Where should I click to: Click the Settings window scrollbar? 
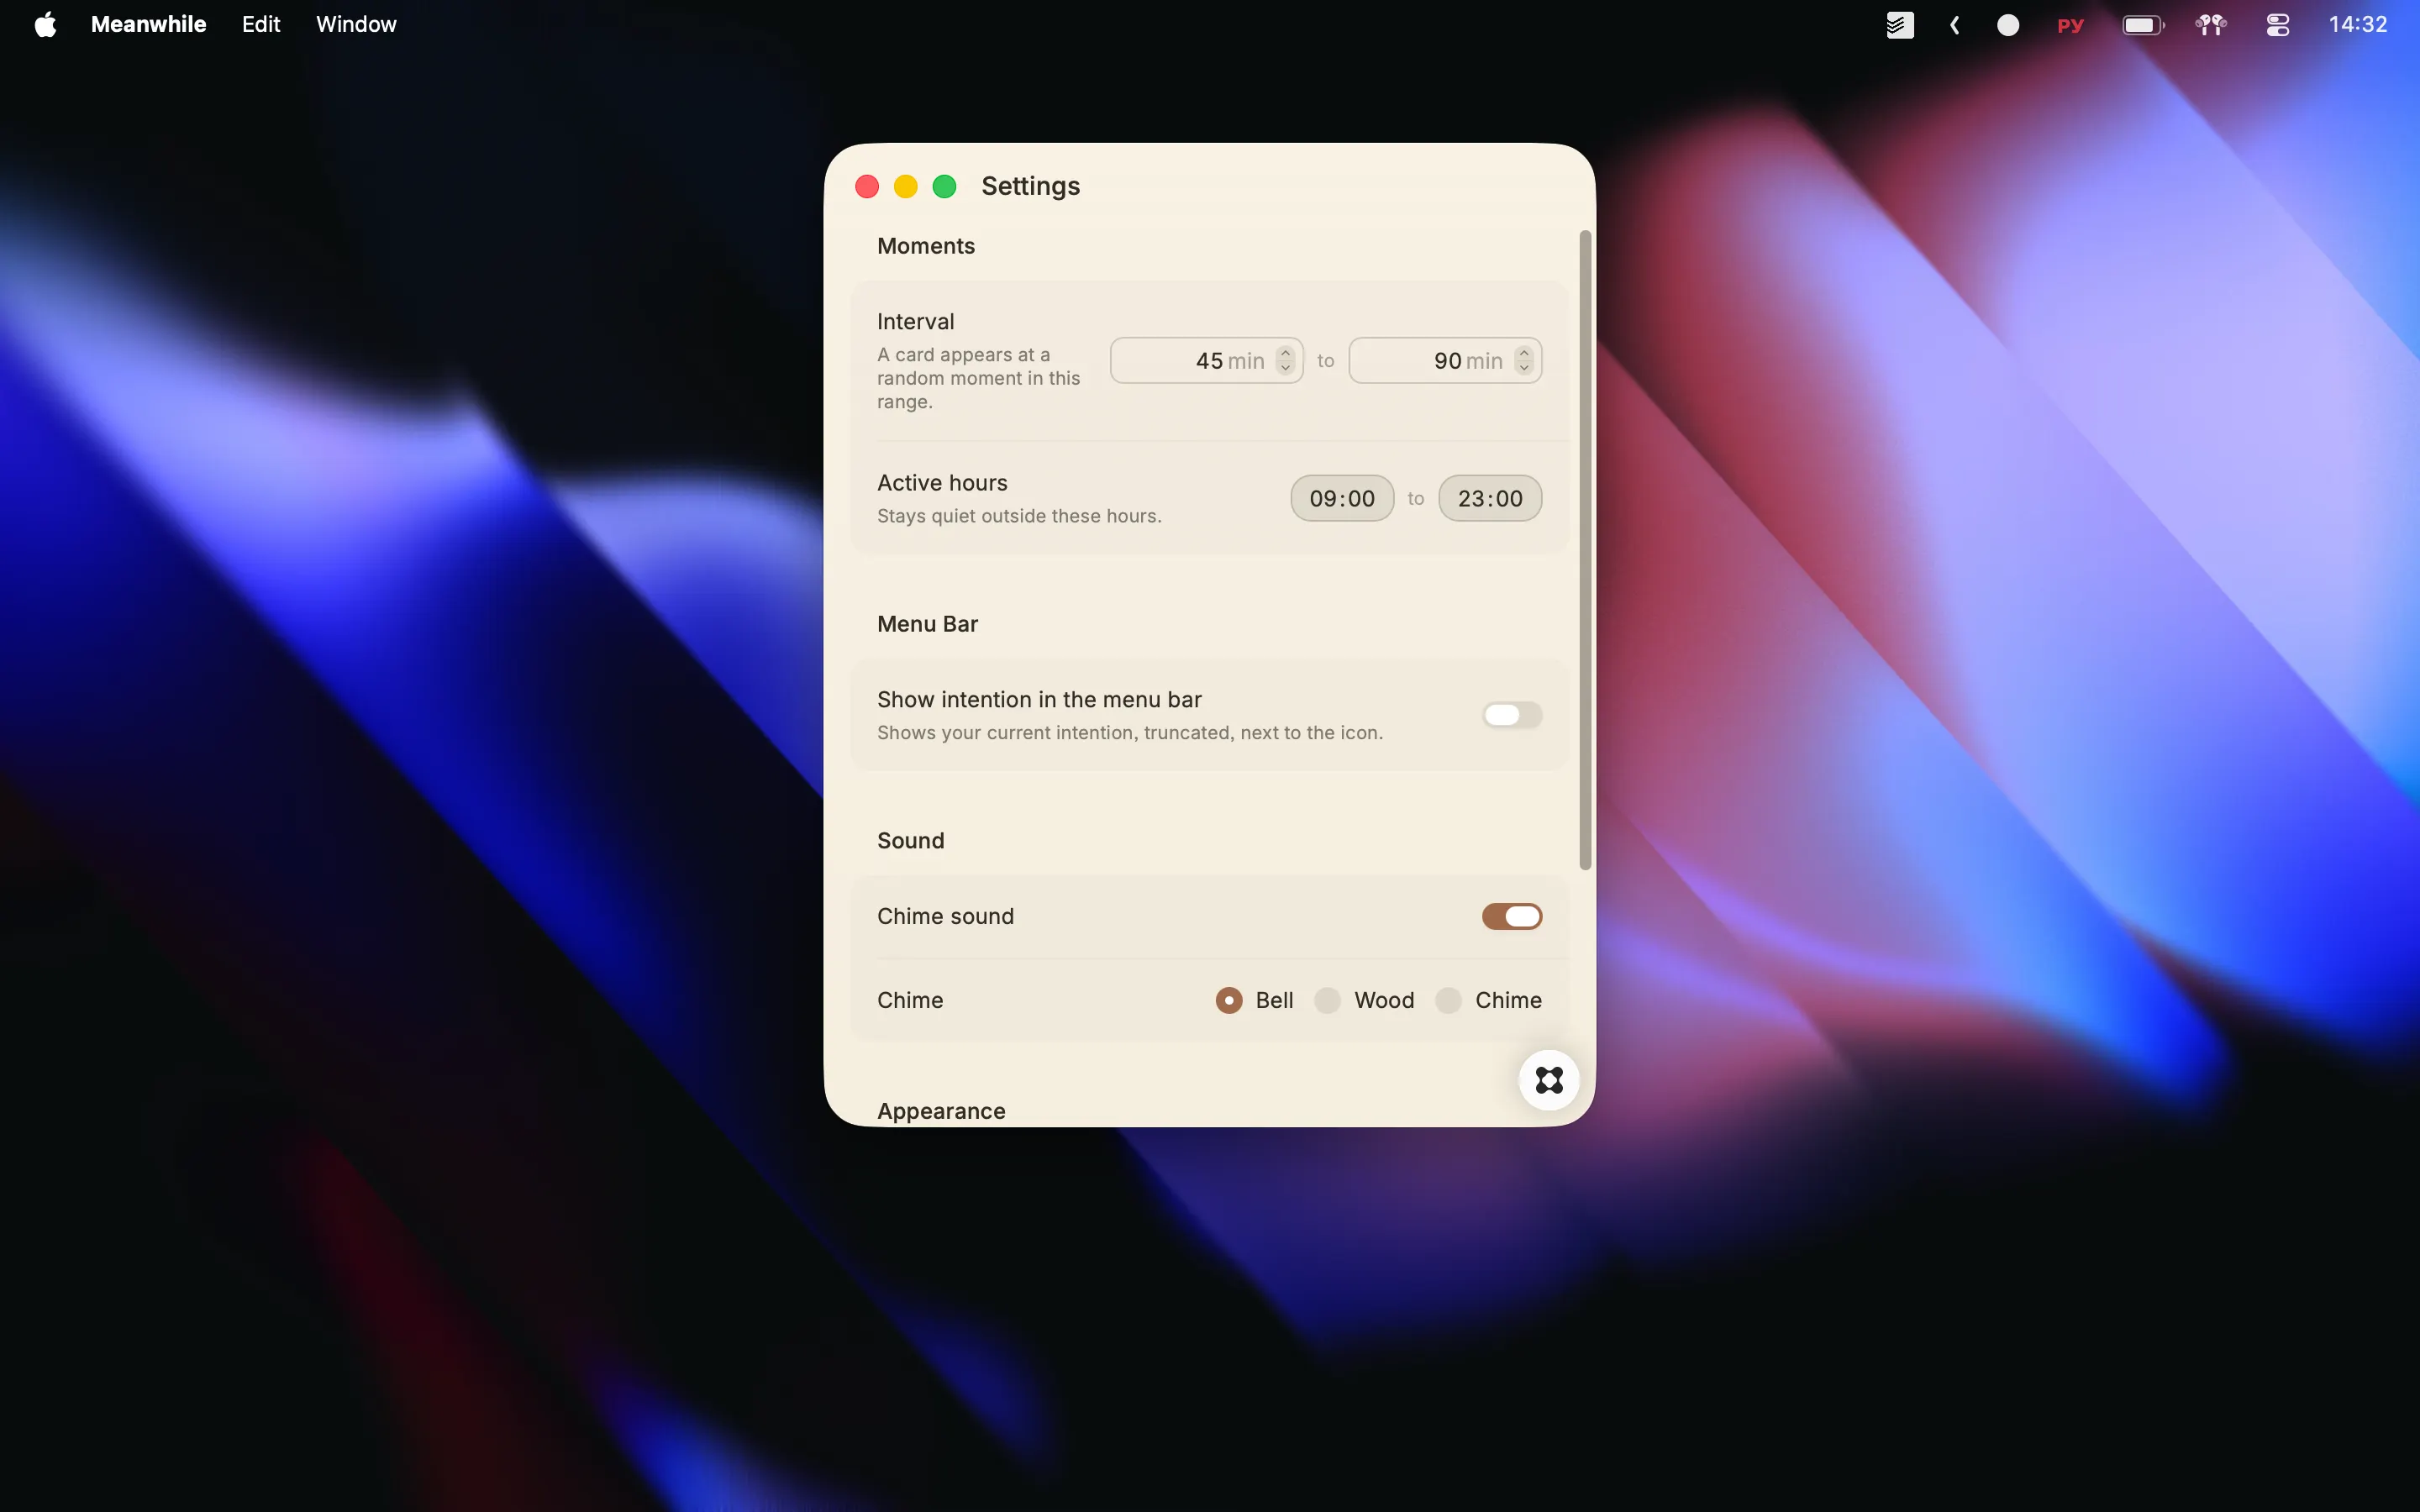(1585, 550)
